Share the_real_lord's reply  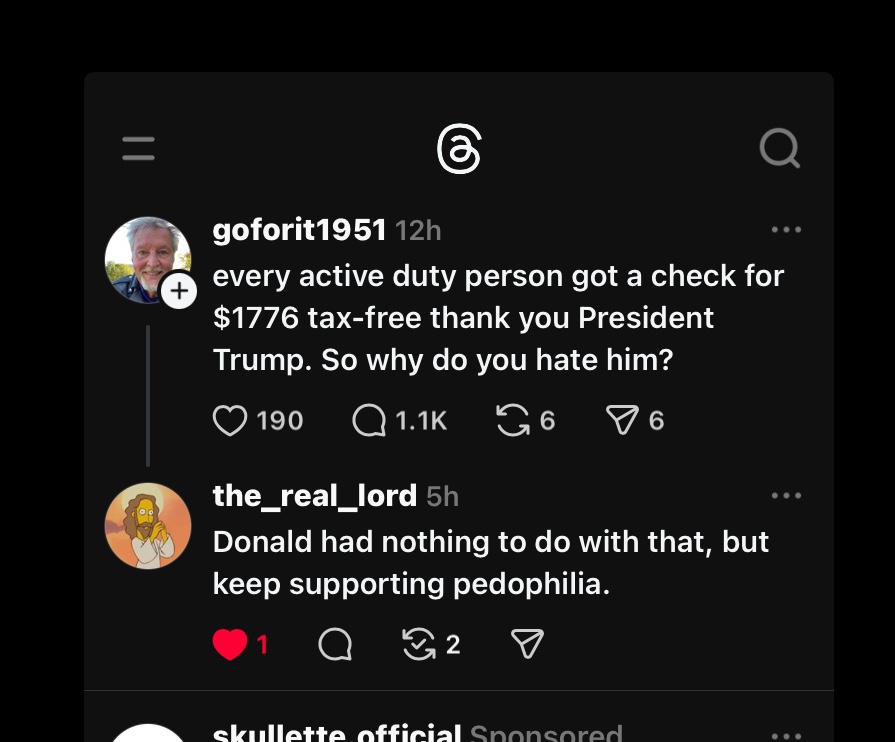click(x=527, y=645)
